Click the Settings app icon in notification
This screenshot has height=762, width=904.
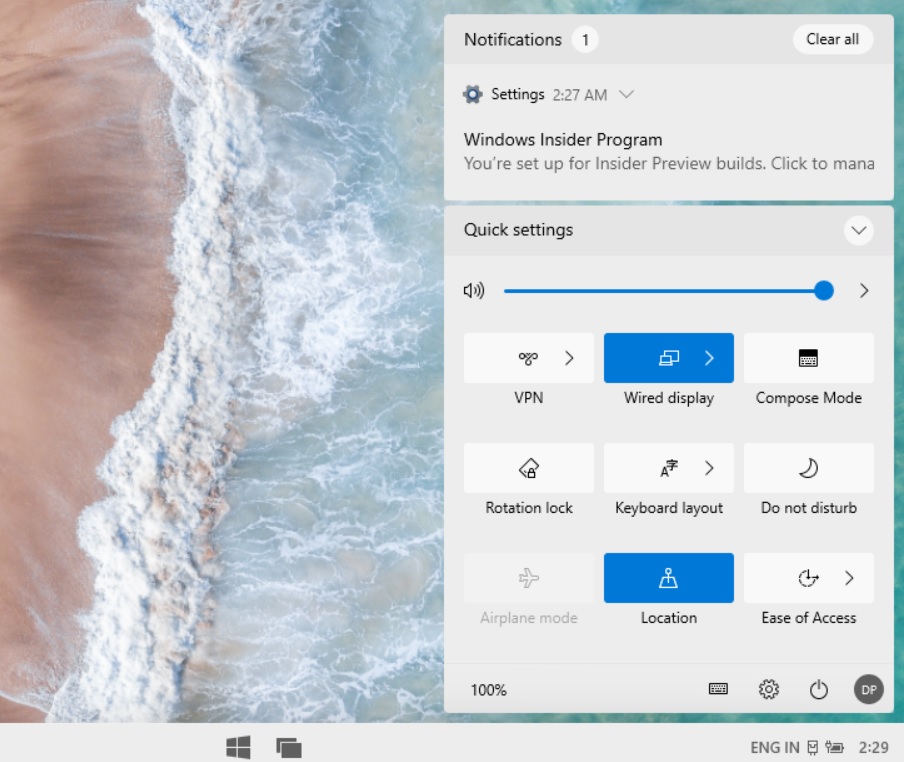point(472,95)
